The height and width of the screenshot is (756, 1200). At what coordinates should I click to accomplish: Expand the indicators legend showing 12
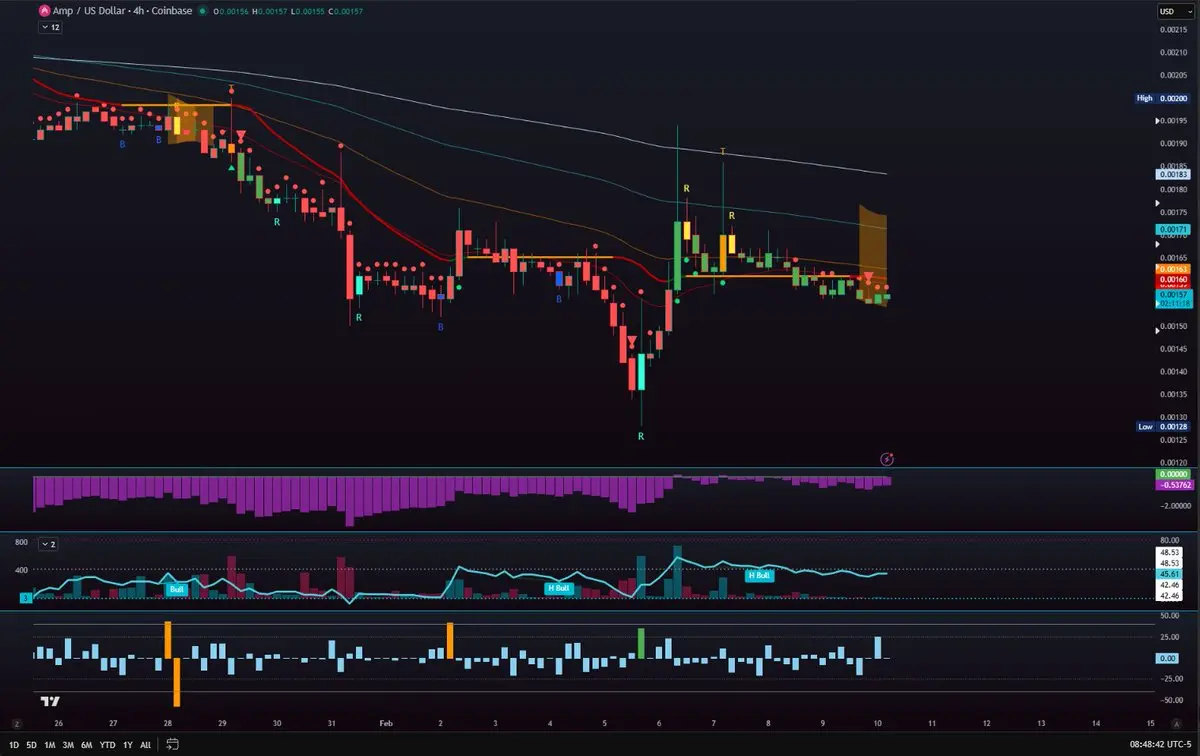[50, 29]
